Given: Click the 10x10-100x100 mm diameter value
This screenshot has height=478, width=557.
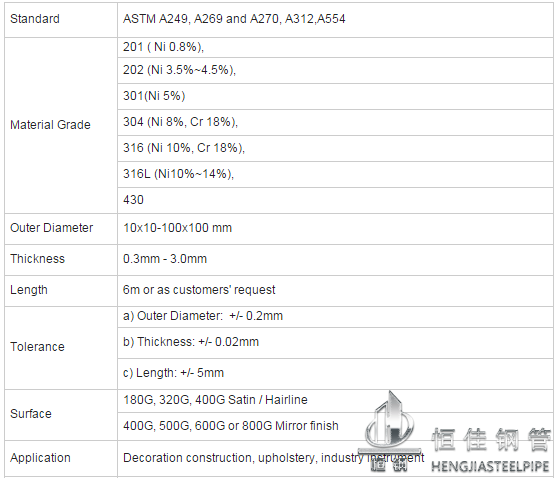Looking at the screenshot, I should point(177,228).
